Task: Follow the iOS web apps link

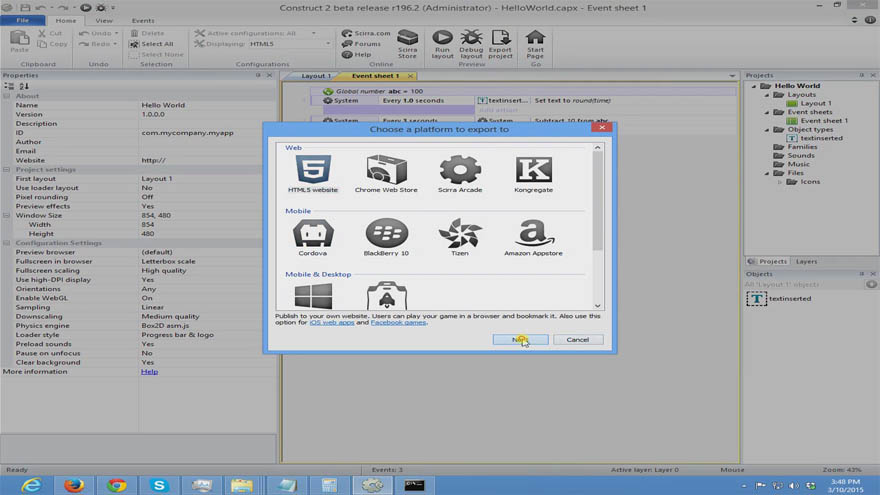Action: click(x=332, y=323)
